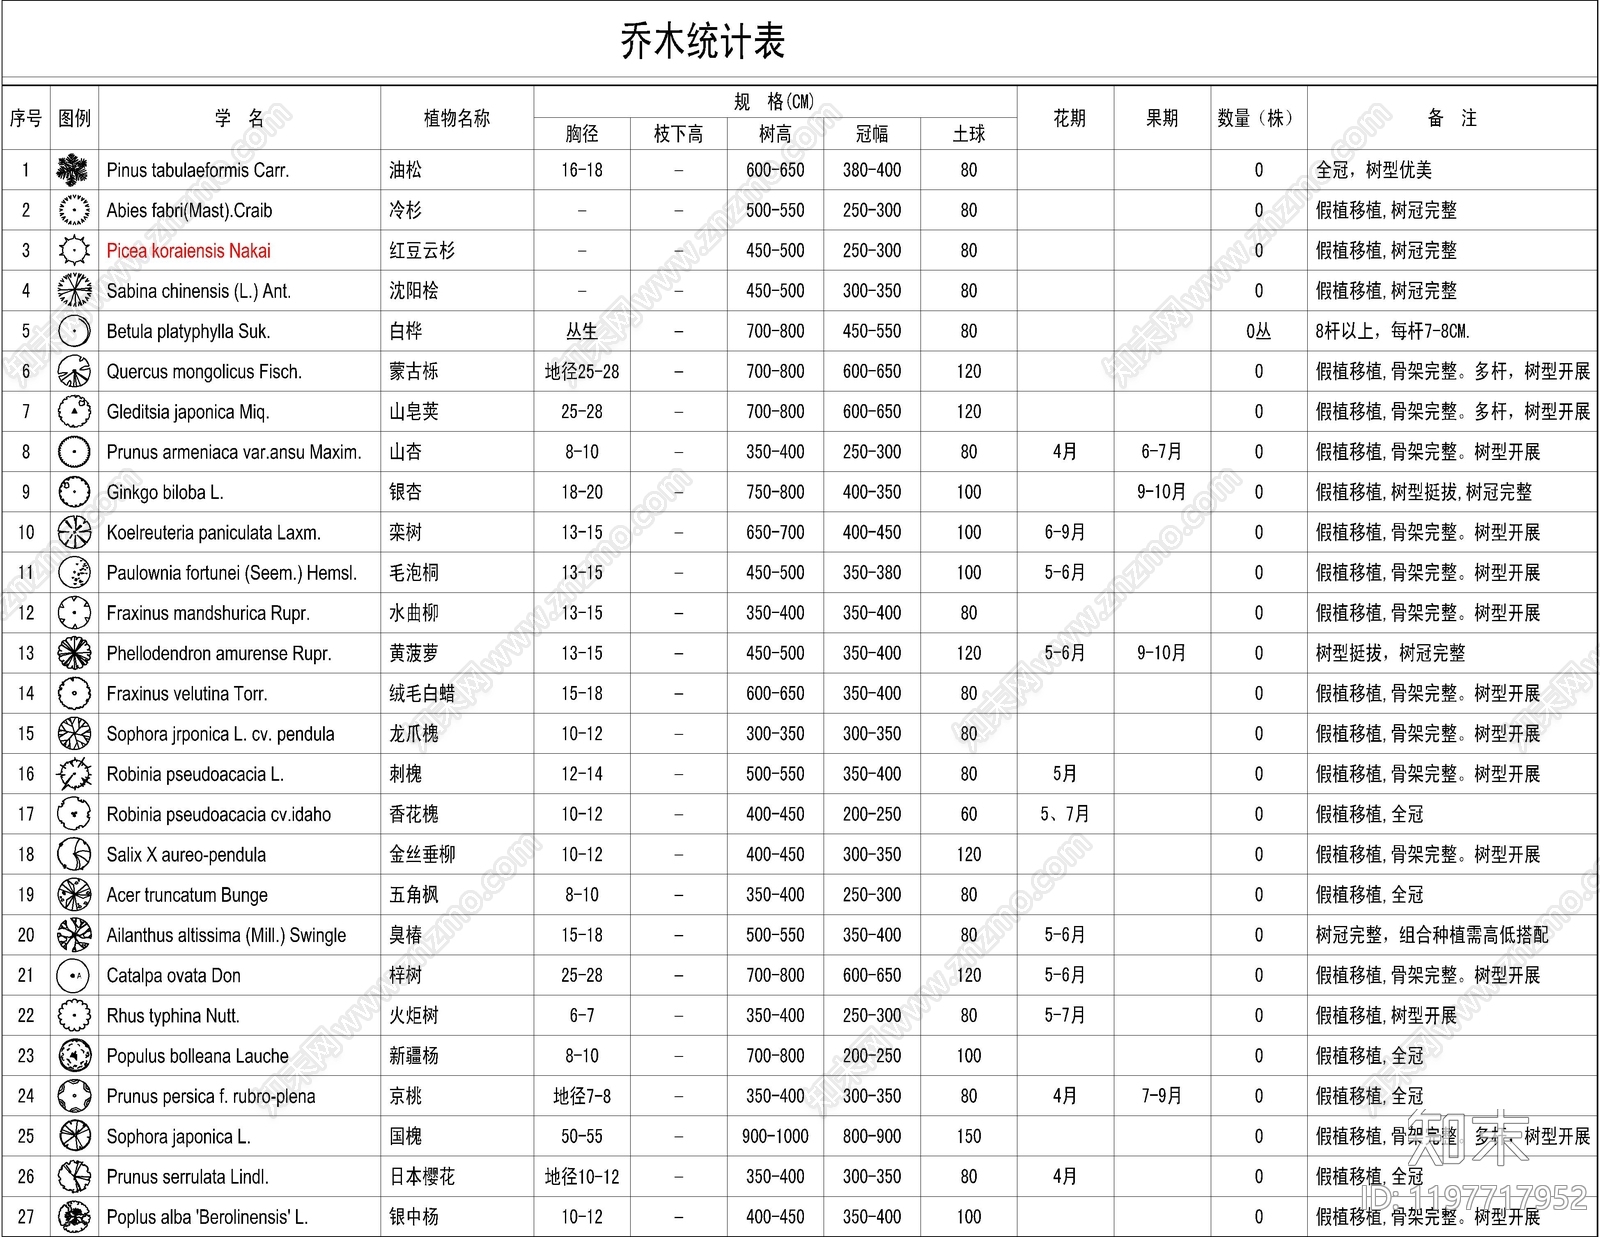This screenshot has width=1600, height=1237.
Task: Select the 金丝垂柳 plant name cell
Action: click(x=421, y=854)
